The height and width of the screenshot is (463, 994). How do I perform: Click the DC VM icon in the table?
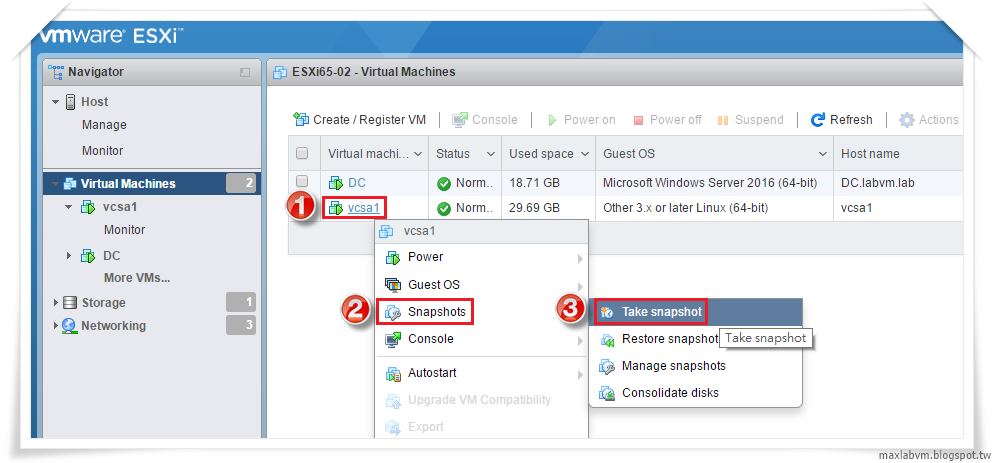(x=335, y=183)
